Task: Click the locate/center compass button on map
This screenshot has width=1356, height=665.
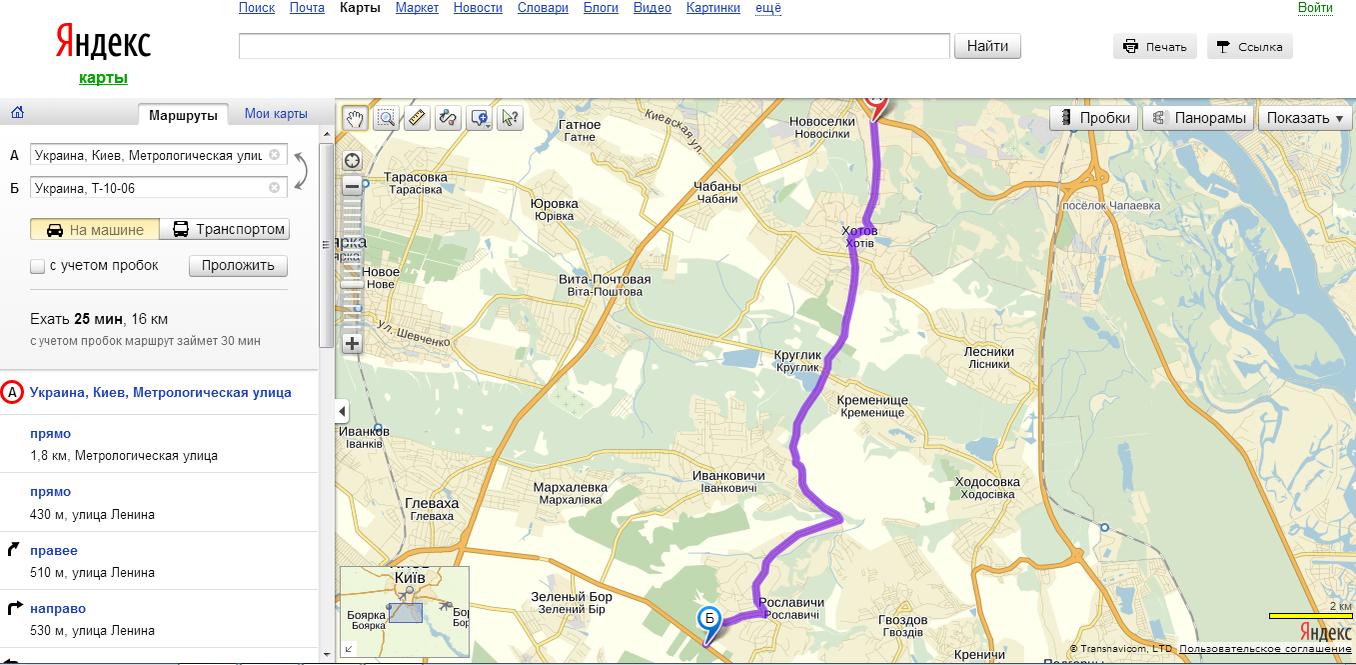Action: pos(352,161)
